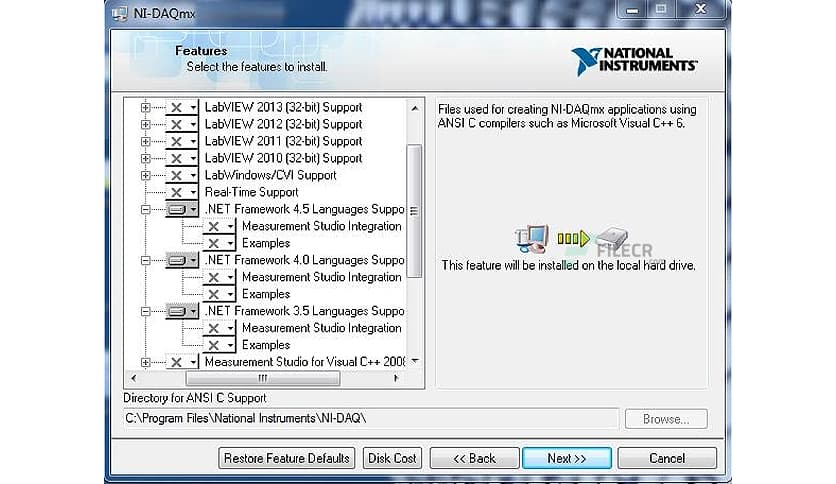This screenshot has width=836, height=484.
Task: Click X icon for Examples under .NET 3.5
Action: (x=214, y=345)
